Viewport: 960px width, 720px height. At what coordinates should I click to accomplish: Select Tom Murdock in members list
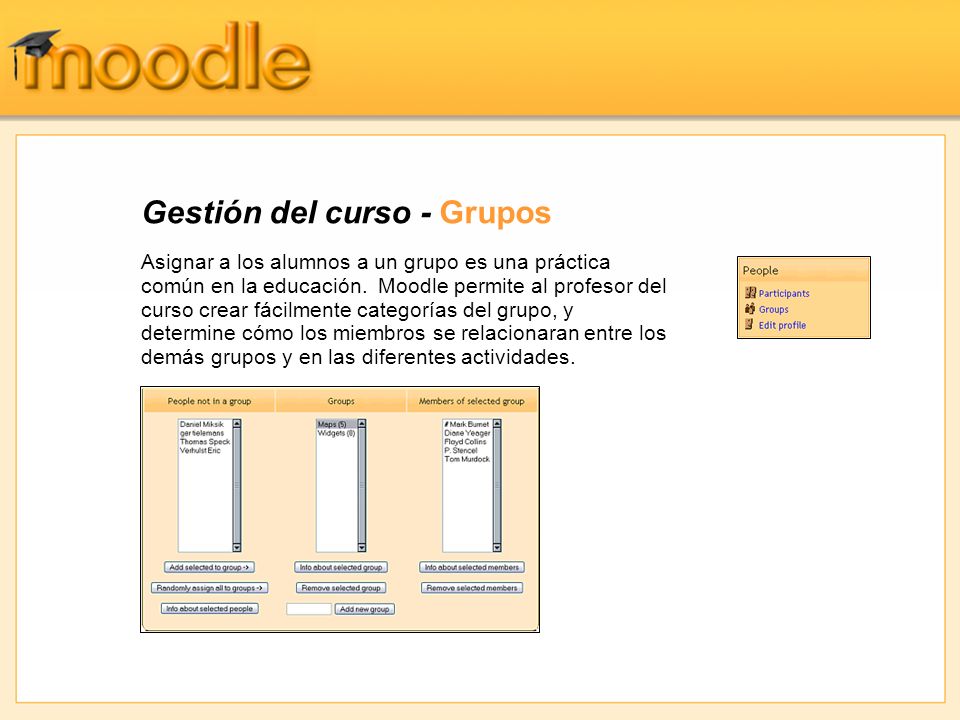coord(467,459)
